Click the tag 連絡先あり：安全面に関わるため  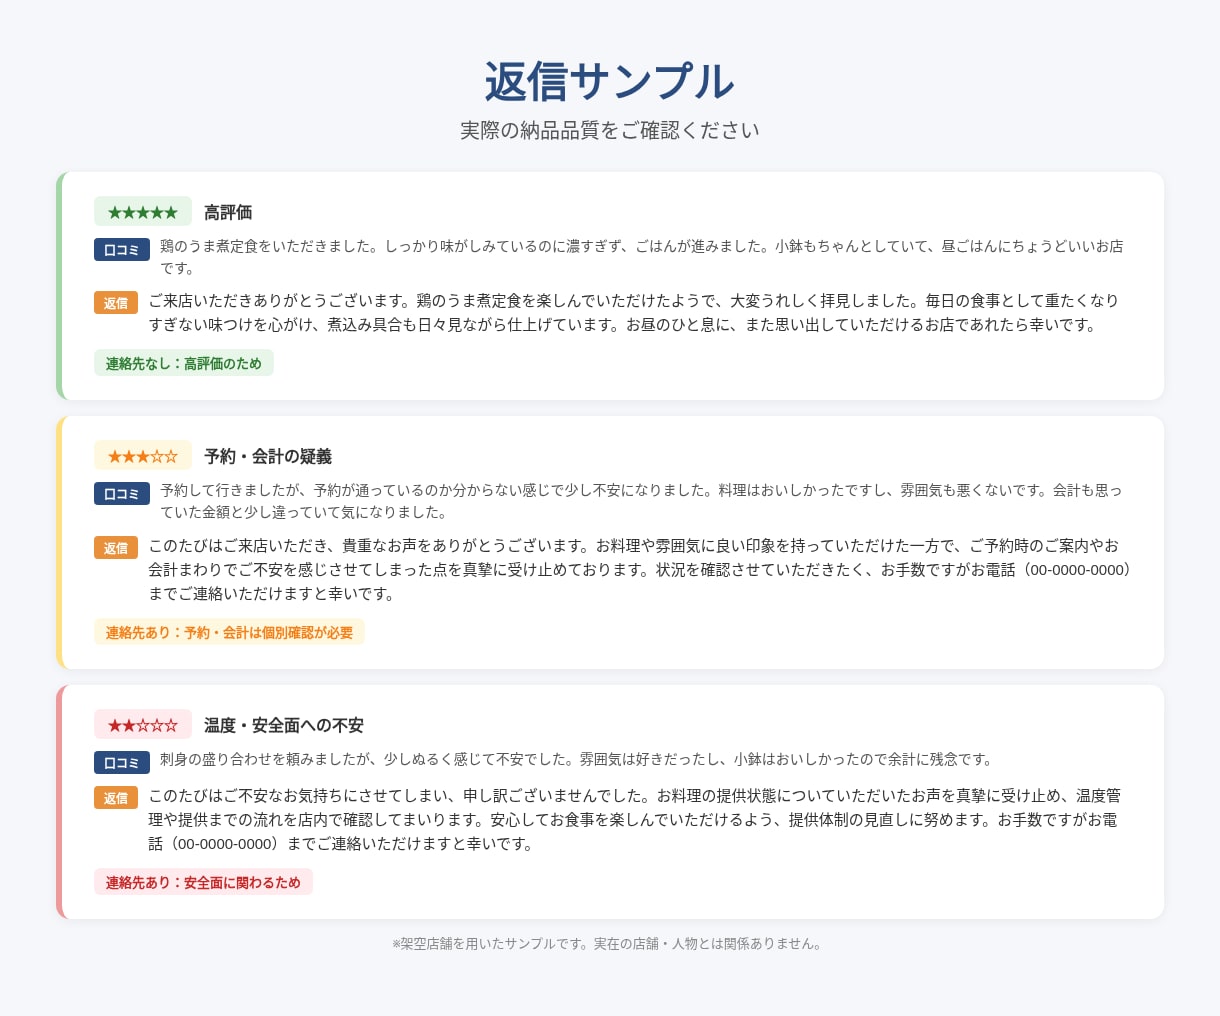point(203,882)
